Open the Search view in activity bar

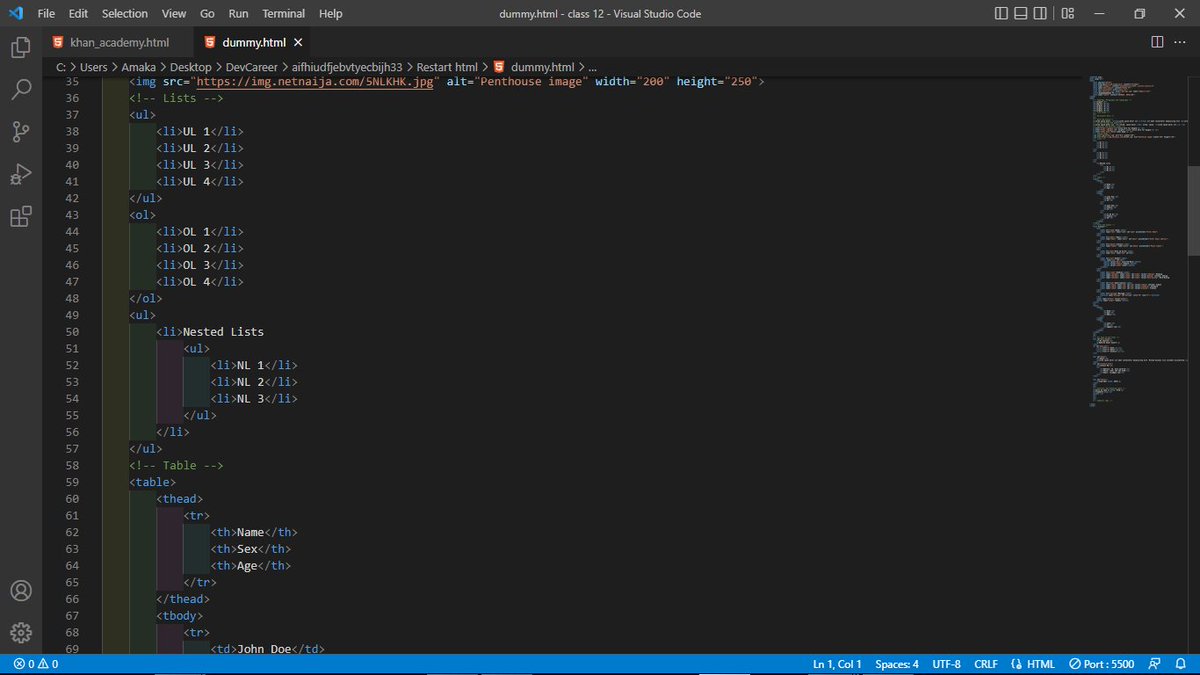tap(21, 90)
